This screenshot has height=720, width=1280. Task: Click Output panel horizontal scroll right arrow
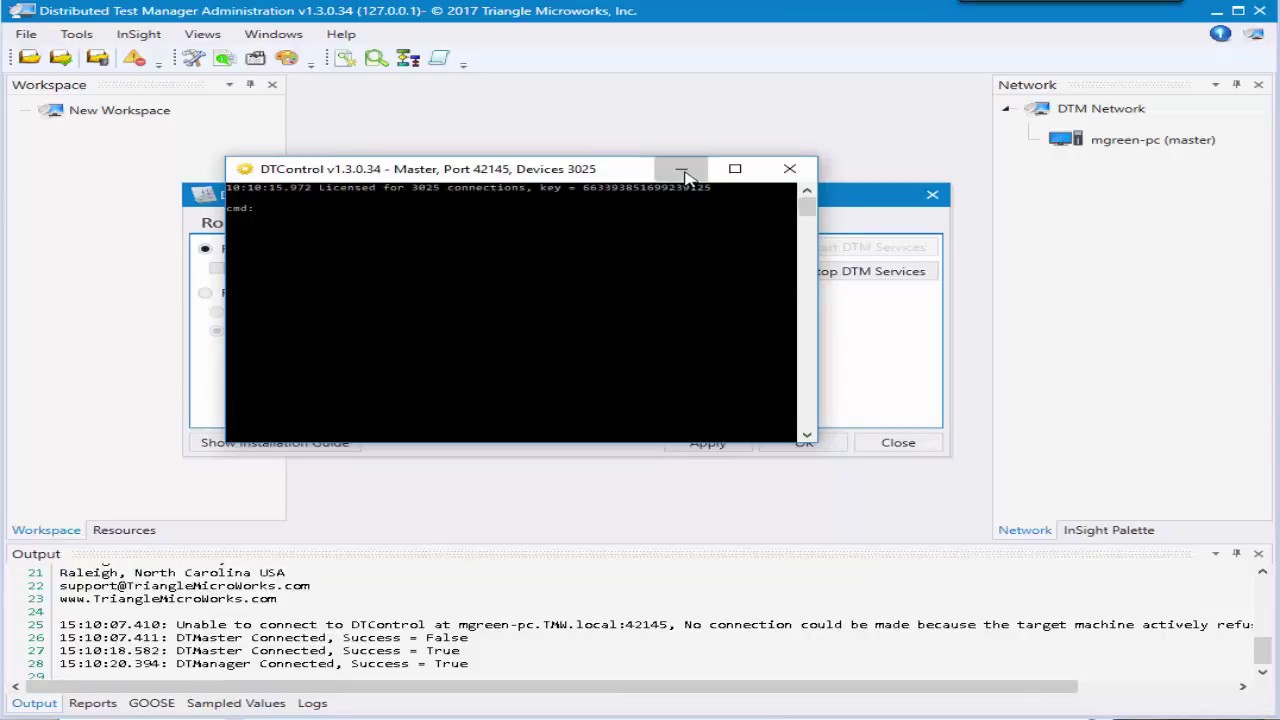pos(1243,686)
